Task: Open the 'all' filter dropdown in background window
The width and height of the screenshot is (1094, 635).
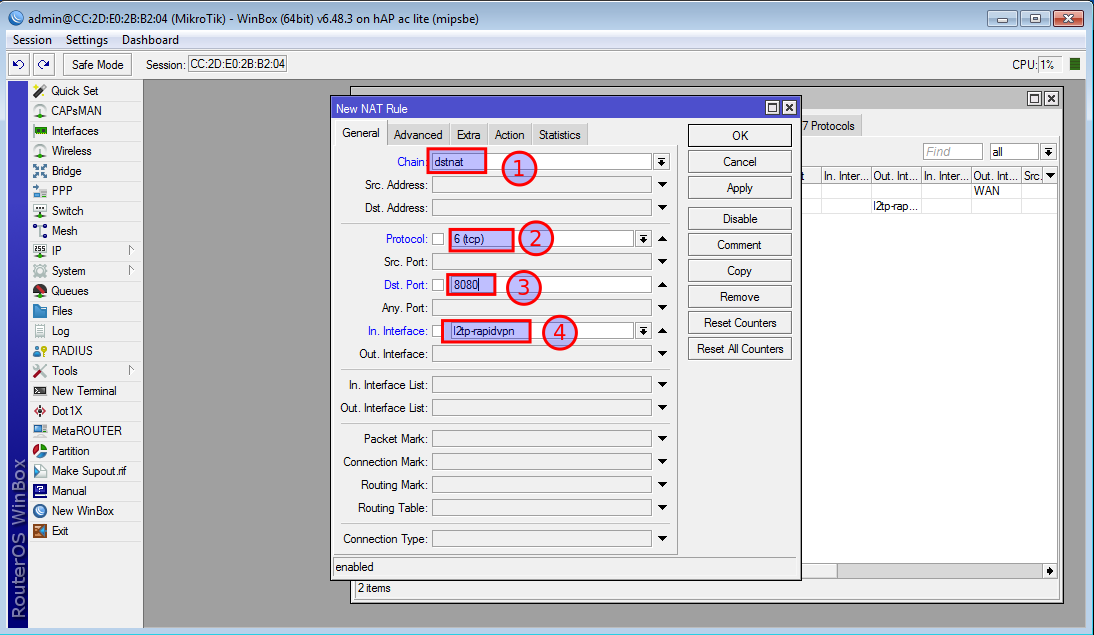Action: pos(1048,152)
